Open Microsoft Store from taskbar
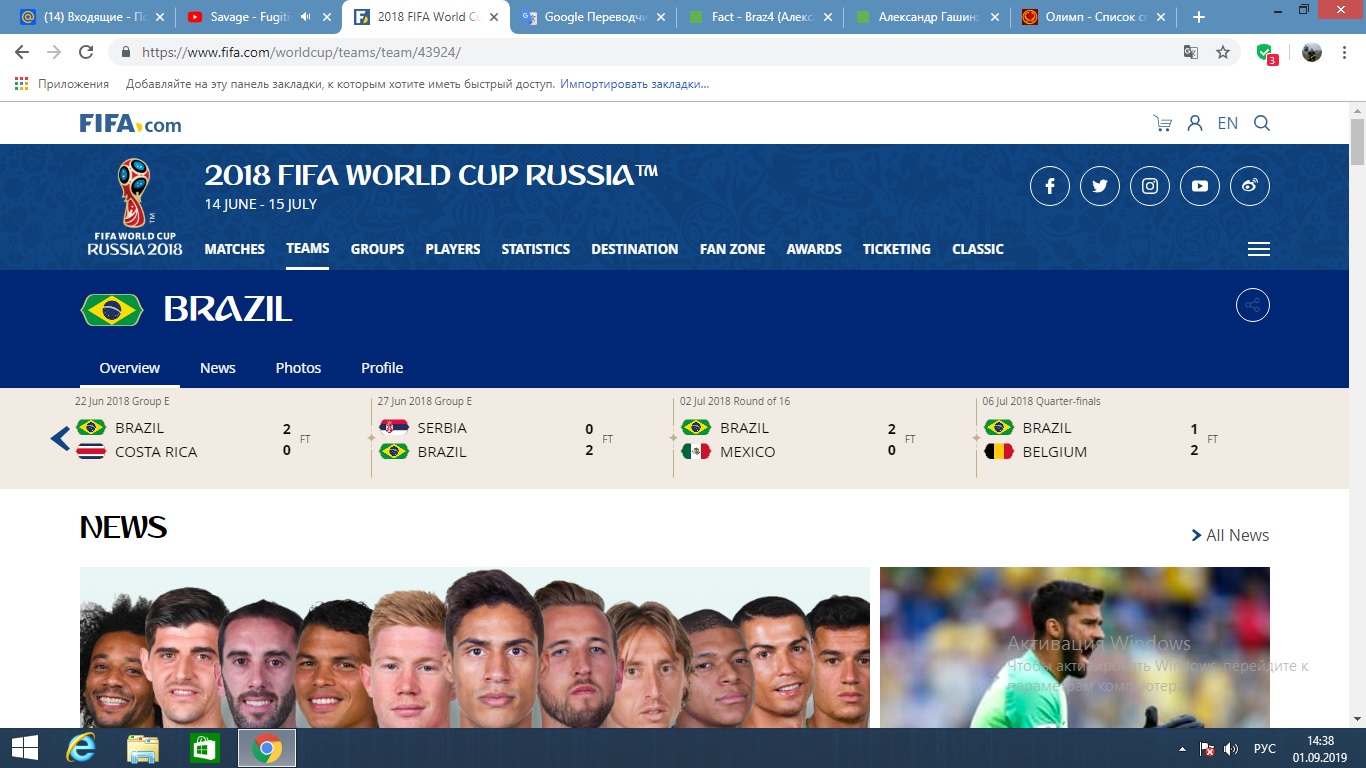Viewport: 1366px width, 768px height. point(205,748)
